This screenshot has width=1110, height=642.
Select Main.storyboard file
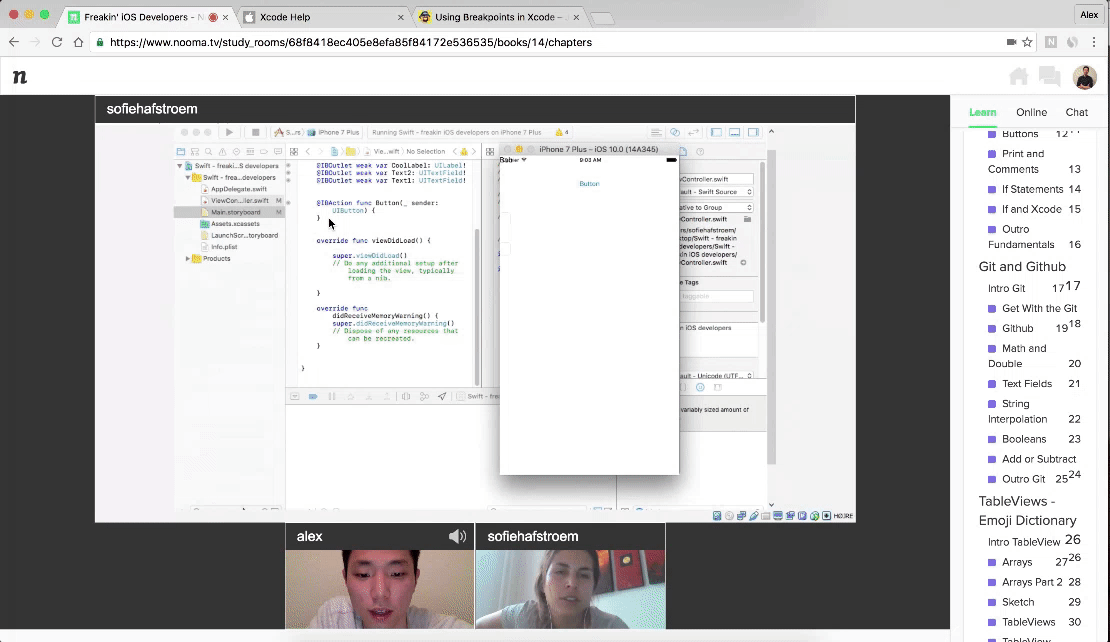(230, 212)
